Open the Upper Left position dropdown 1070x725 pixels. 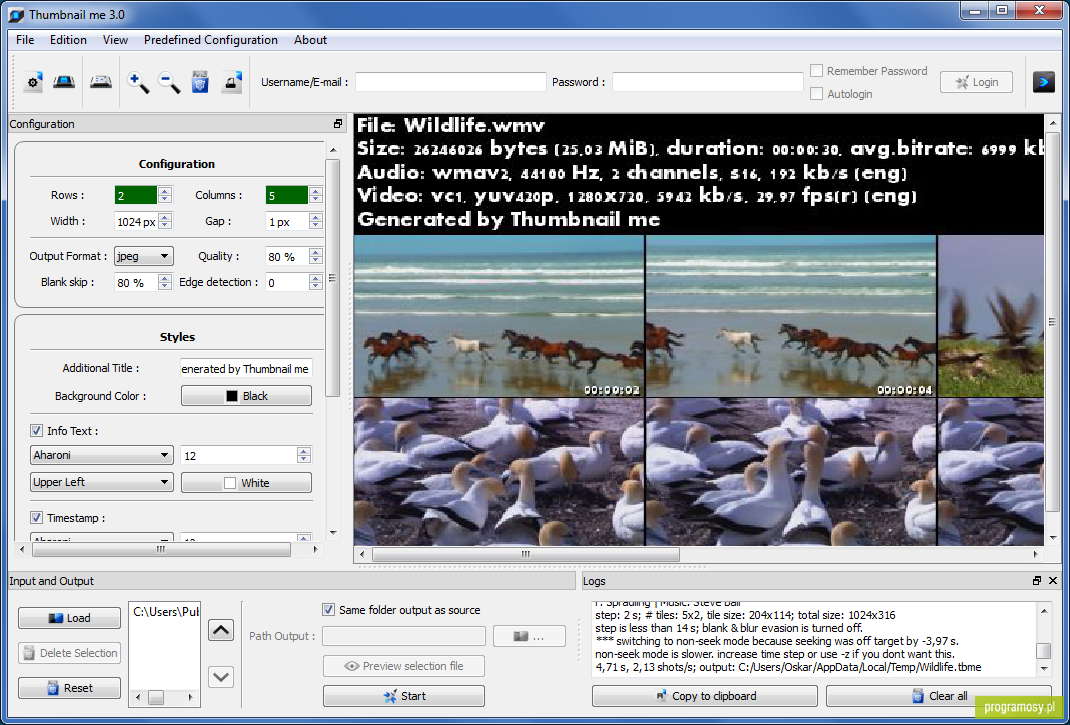point(102,482)
